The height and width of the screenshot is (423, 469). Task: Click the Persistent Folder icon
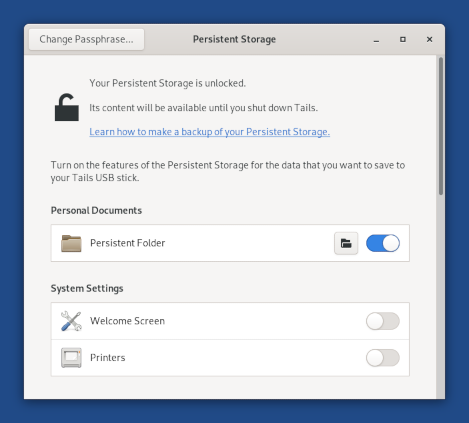click(x=71, y=243)
